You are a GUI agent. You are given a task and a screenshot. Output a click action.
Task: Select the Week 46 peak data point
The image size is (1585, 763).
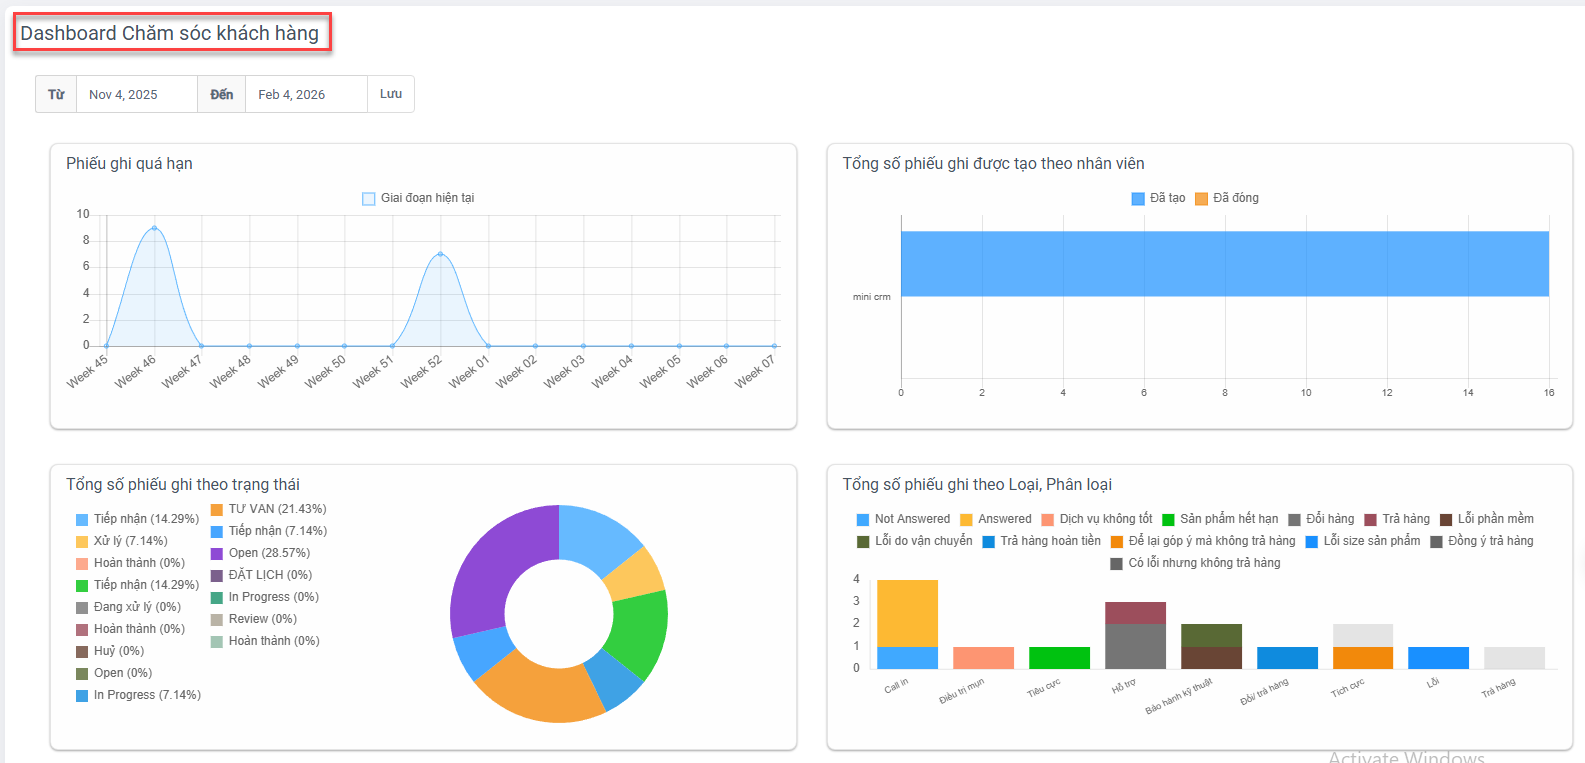click(154, 228)
